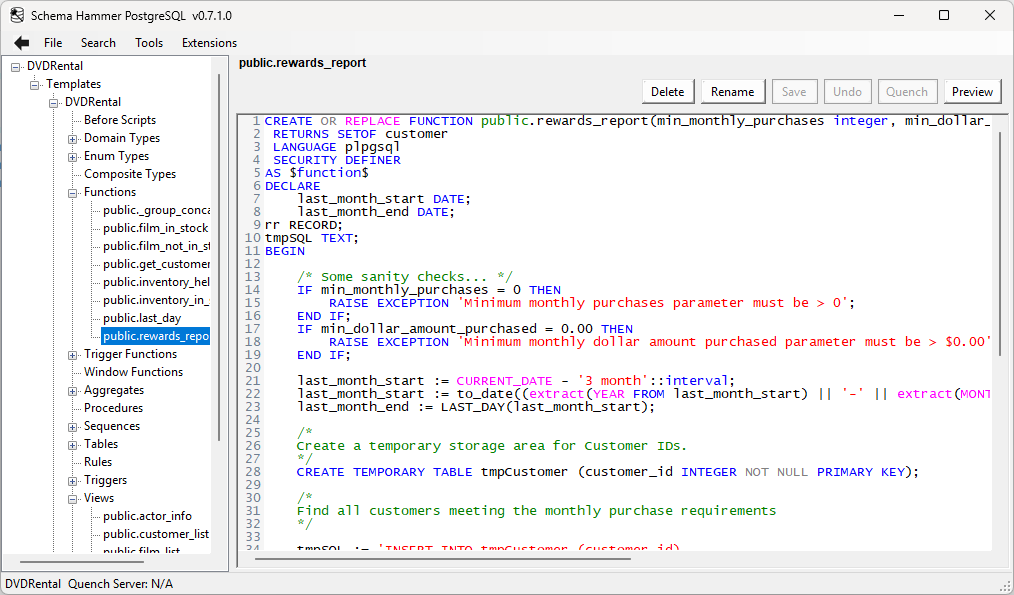
Task: Expand the Enum Types node
Action: (73, 155)
